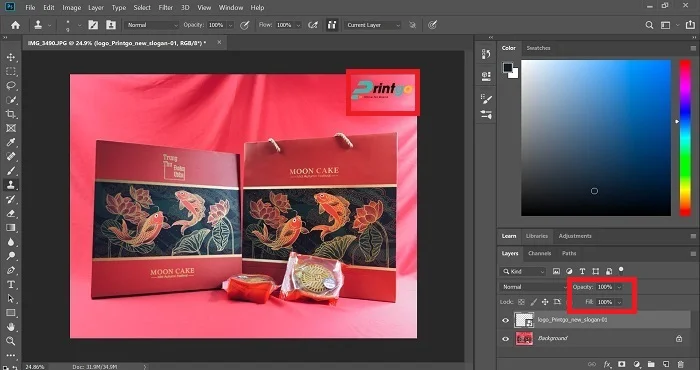The width and height of the screenshot is (700, 370).
Task: Open the Image menu
Action: 71,8
